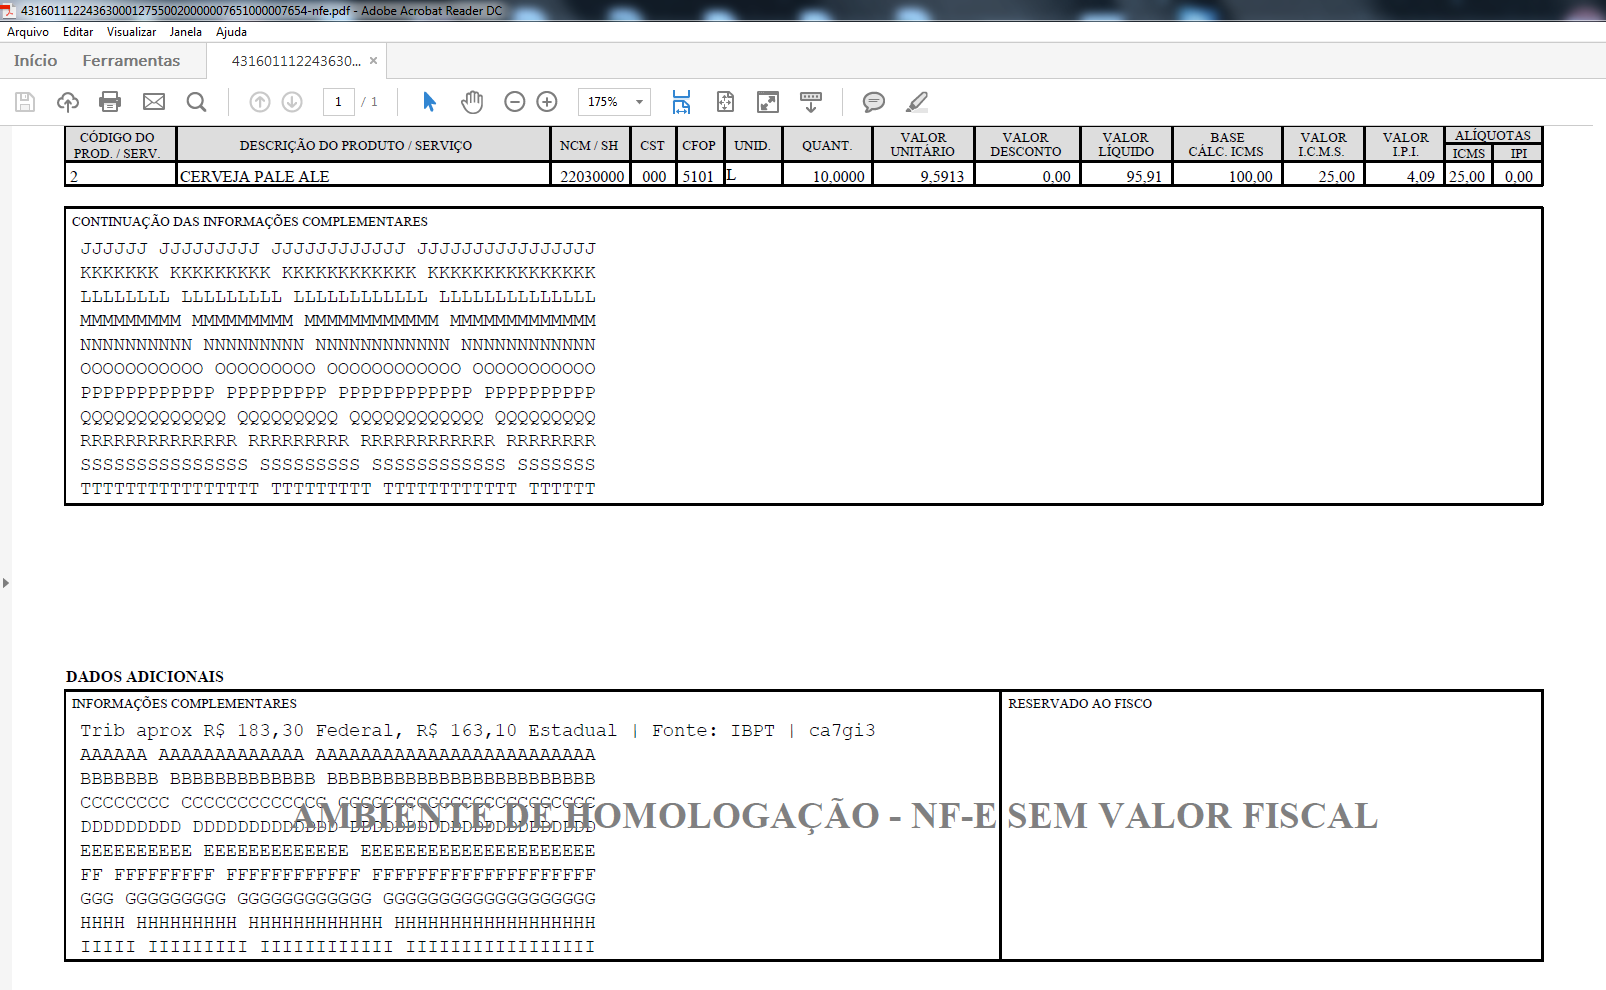The height and width of the screenshot is (990, 1606).
Task: Click the CFOP value 5101
Action: [x=698, y=176]
